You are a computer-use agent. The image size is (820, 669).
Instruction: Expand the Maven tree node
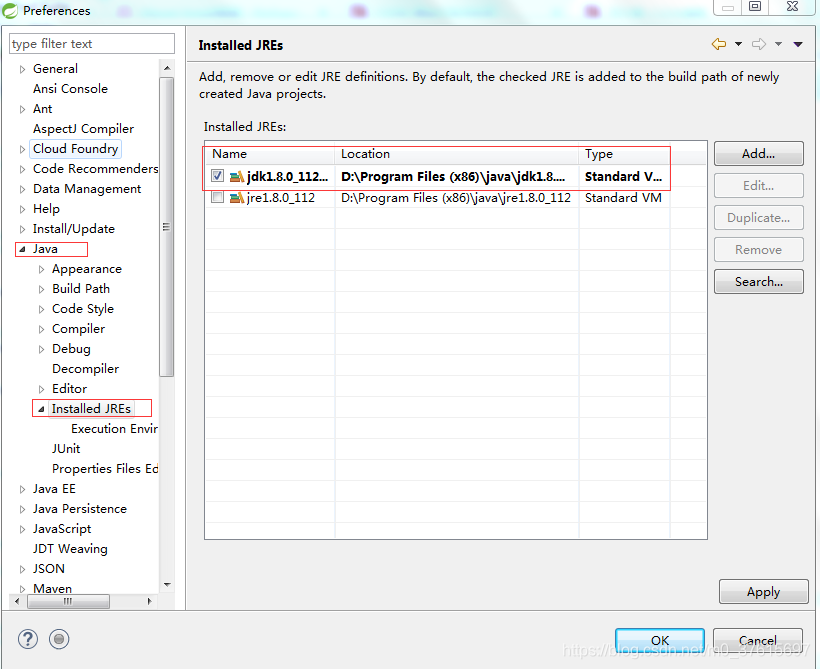tap(22, 588)
